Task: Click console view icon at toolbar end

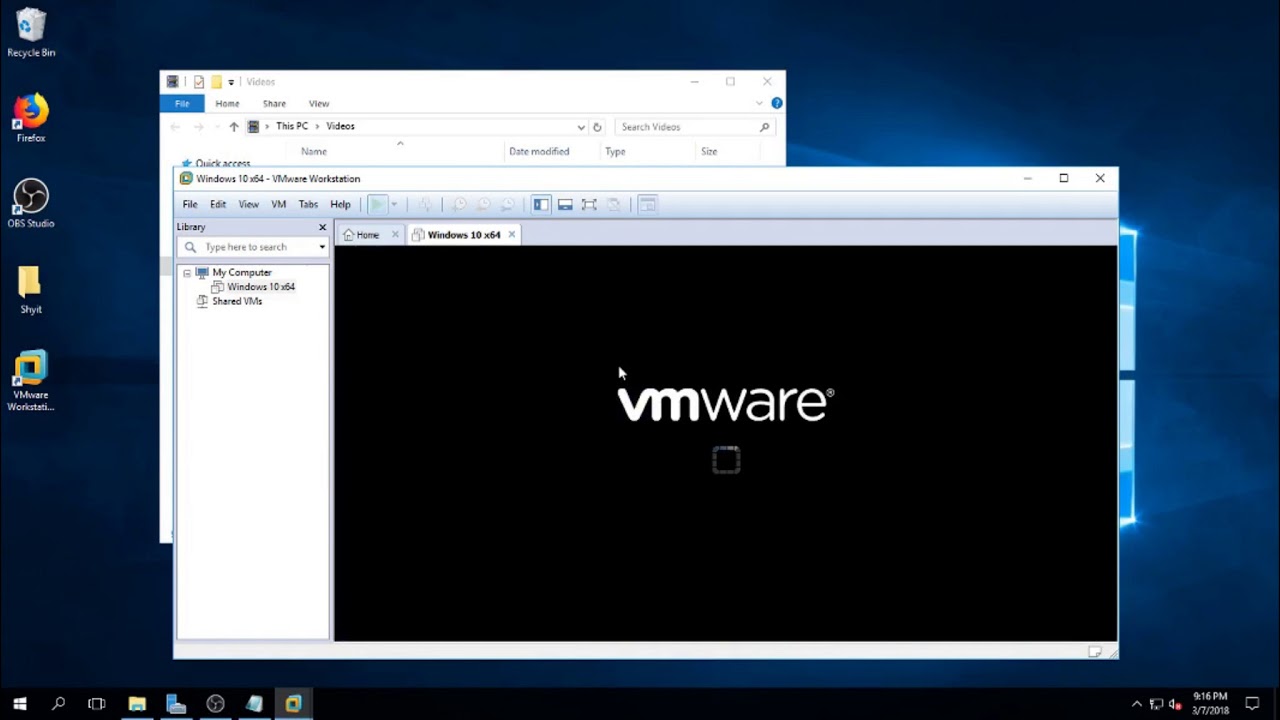Action: pos(647,204)
